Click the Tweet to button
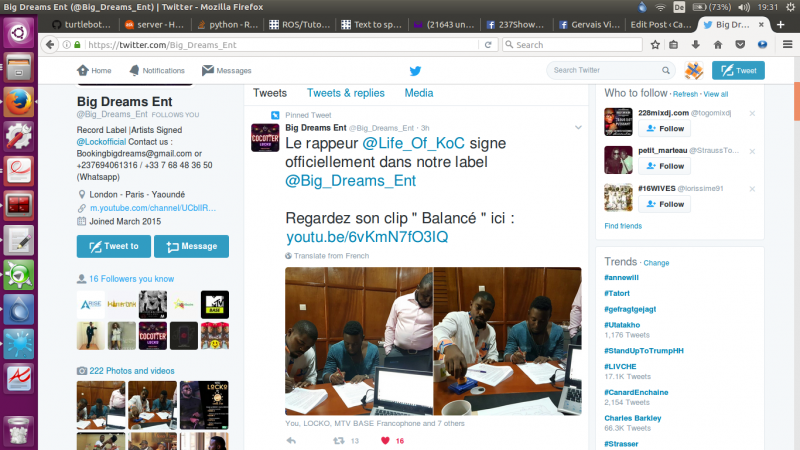Viewport: 800px width, 450px height. click(x=113, y=246)
